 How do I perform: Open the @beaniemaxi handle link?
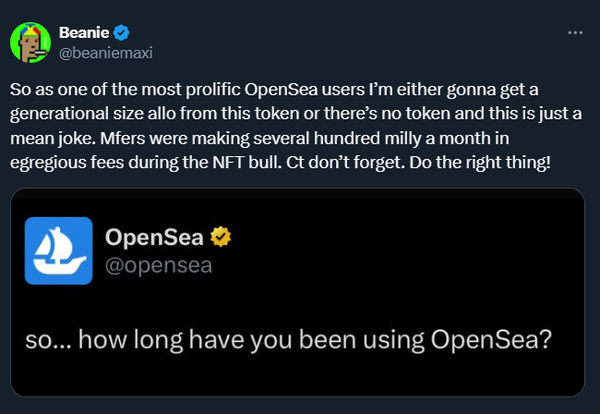click(x=106, y=52)
